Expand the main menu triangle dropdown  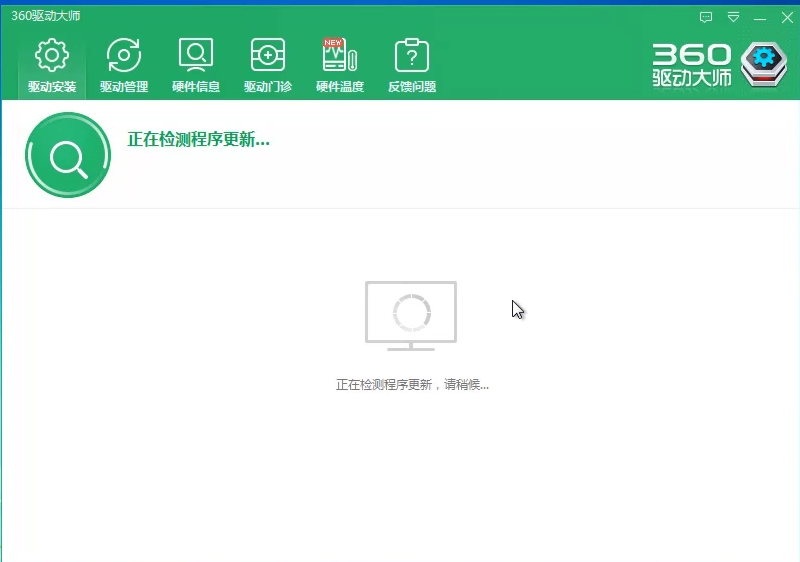pyautogui.click(x=733, y=17)
